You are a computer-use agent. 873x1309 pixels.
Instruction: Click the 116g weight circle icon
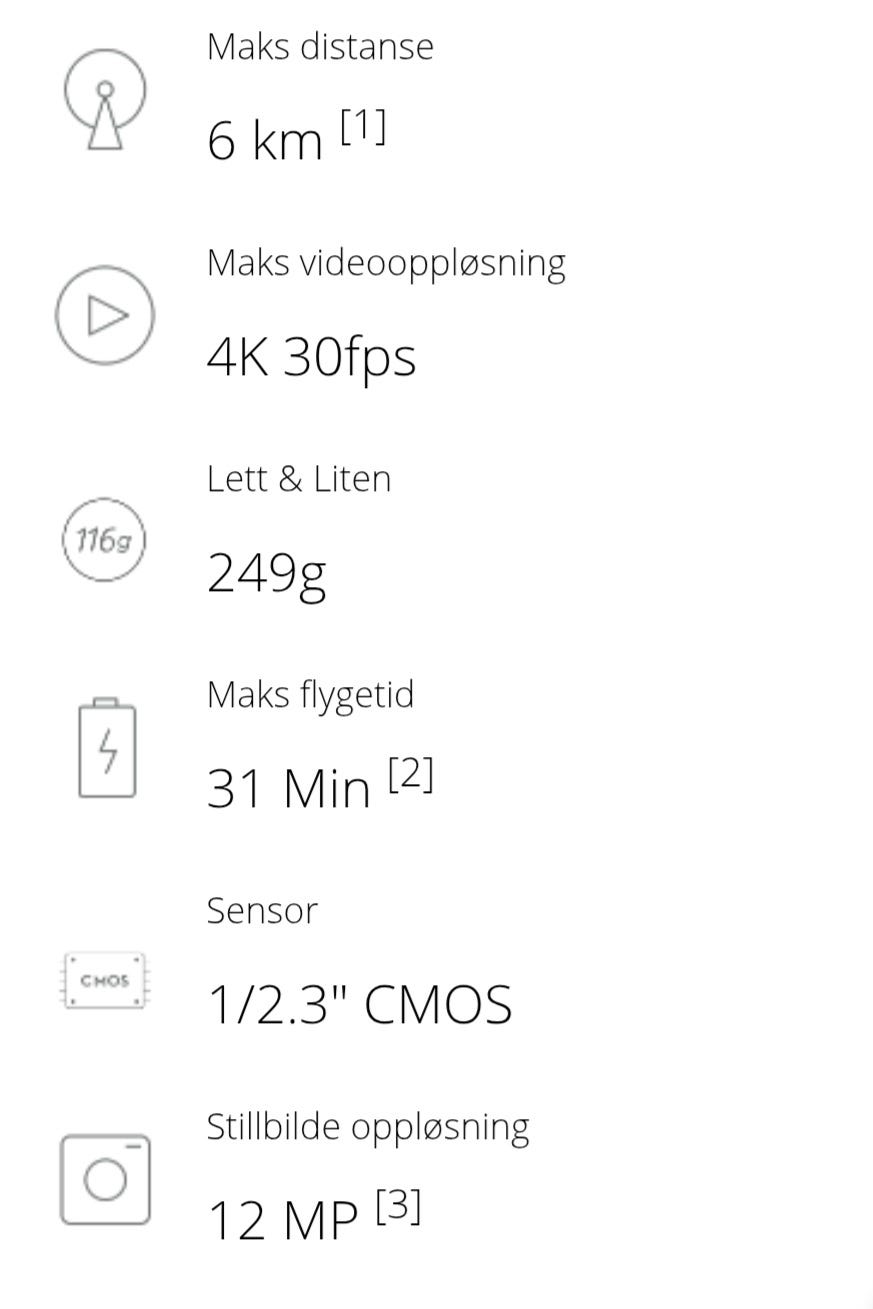tap(105, 540)
